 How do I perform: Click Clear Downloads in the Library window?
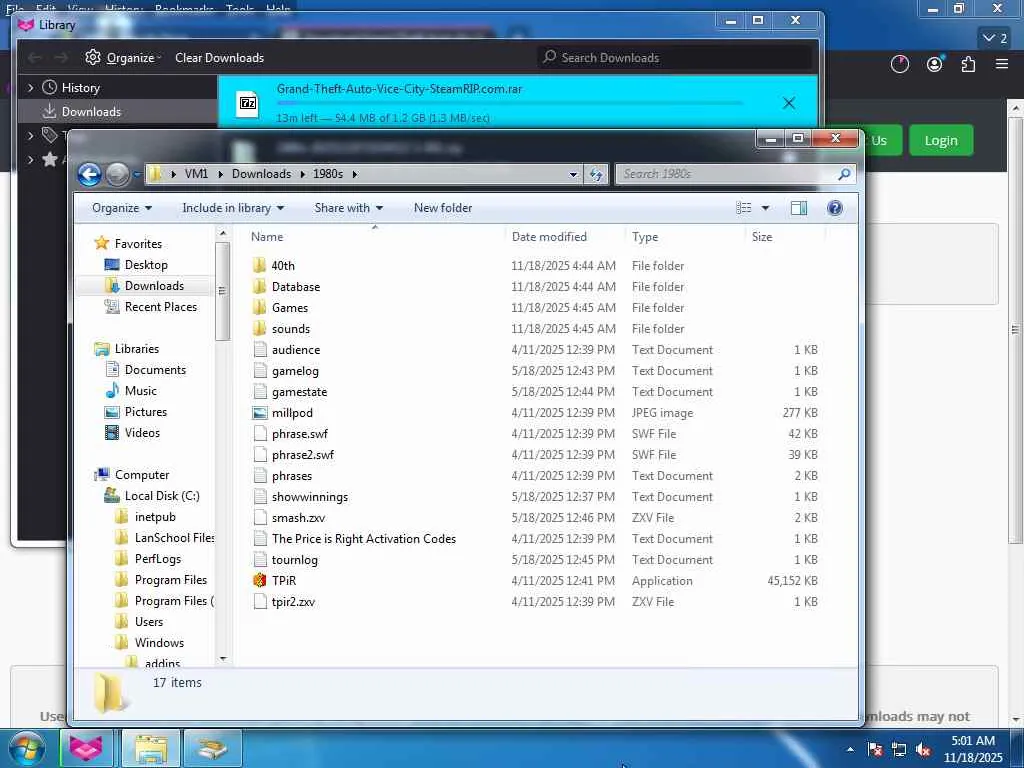pyautogui.click(x=219, y=57)
